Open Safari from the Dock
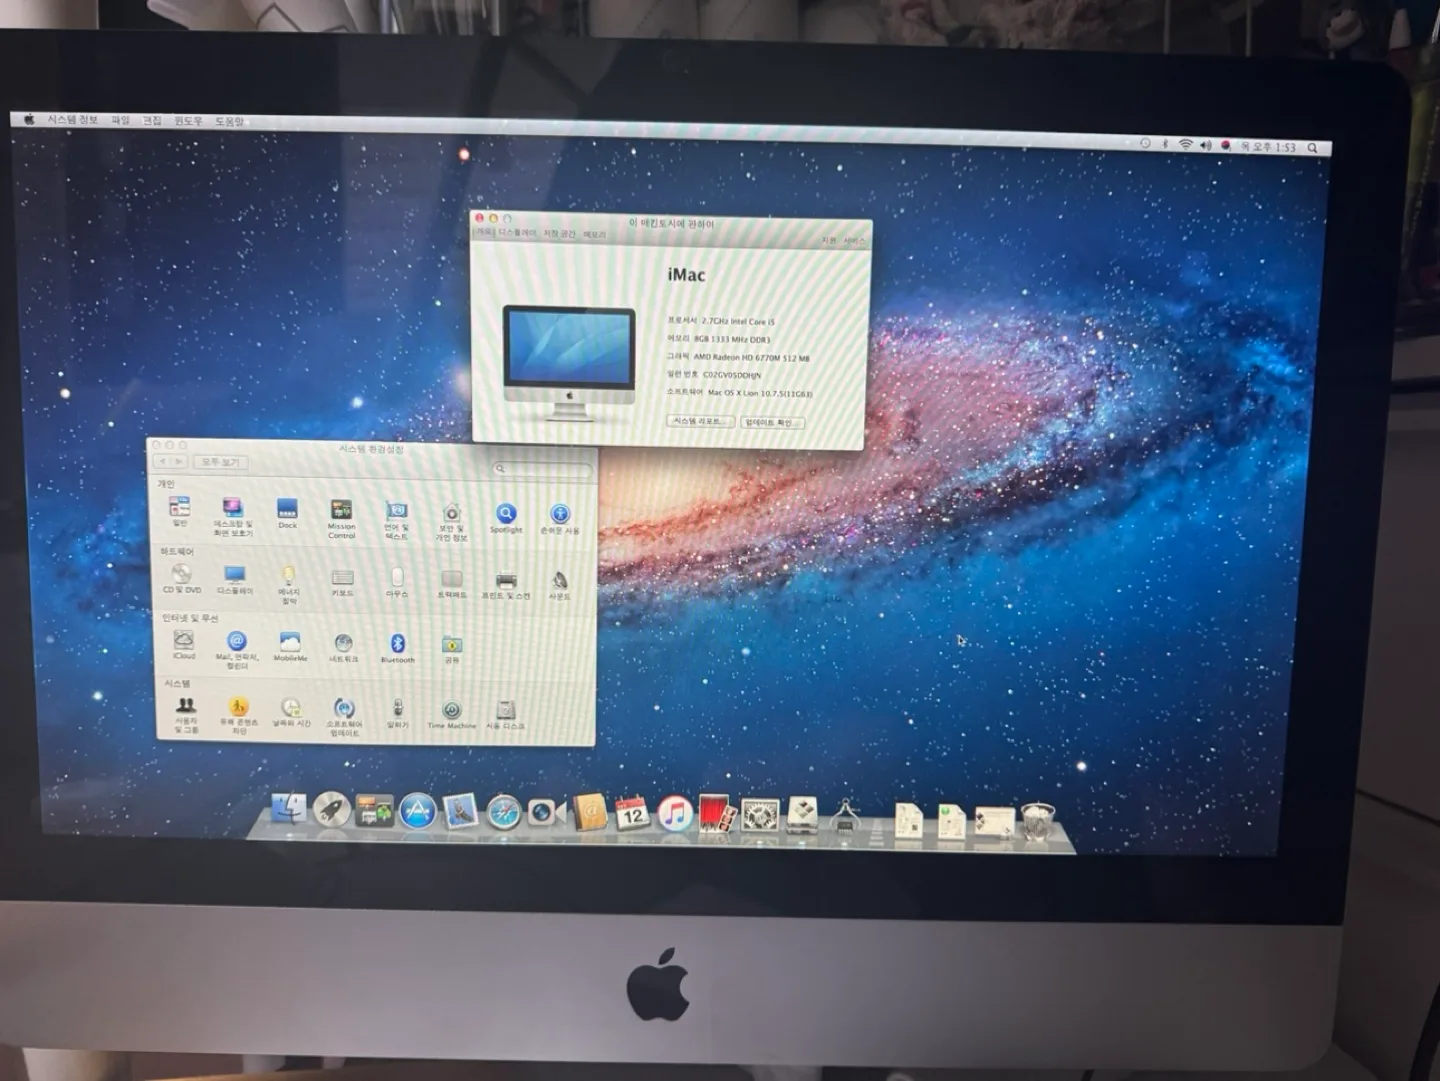Screen dimensions: 1440x1081 pyautogui.click(x=503, y=812)
